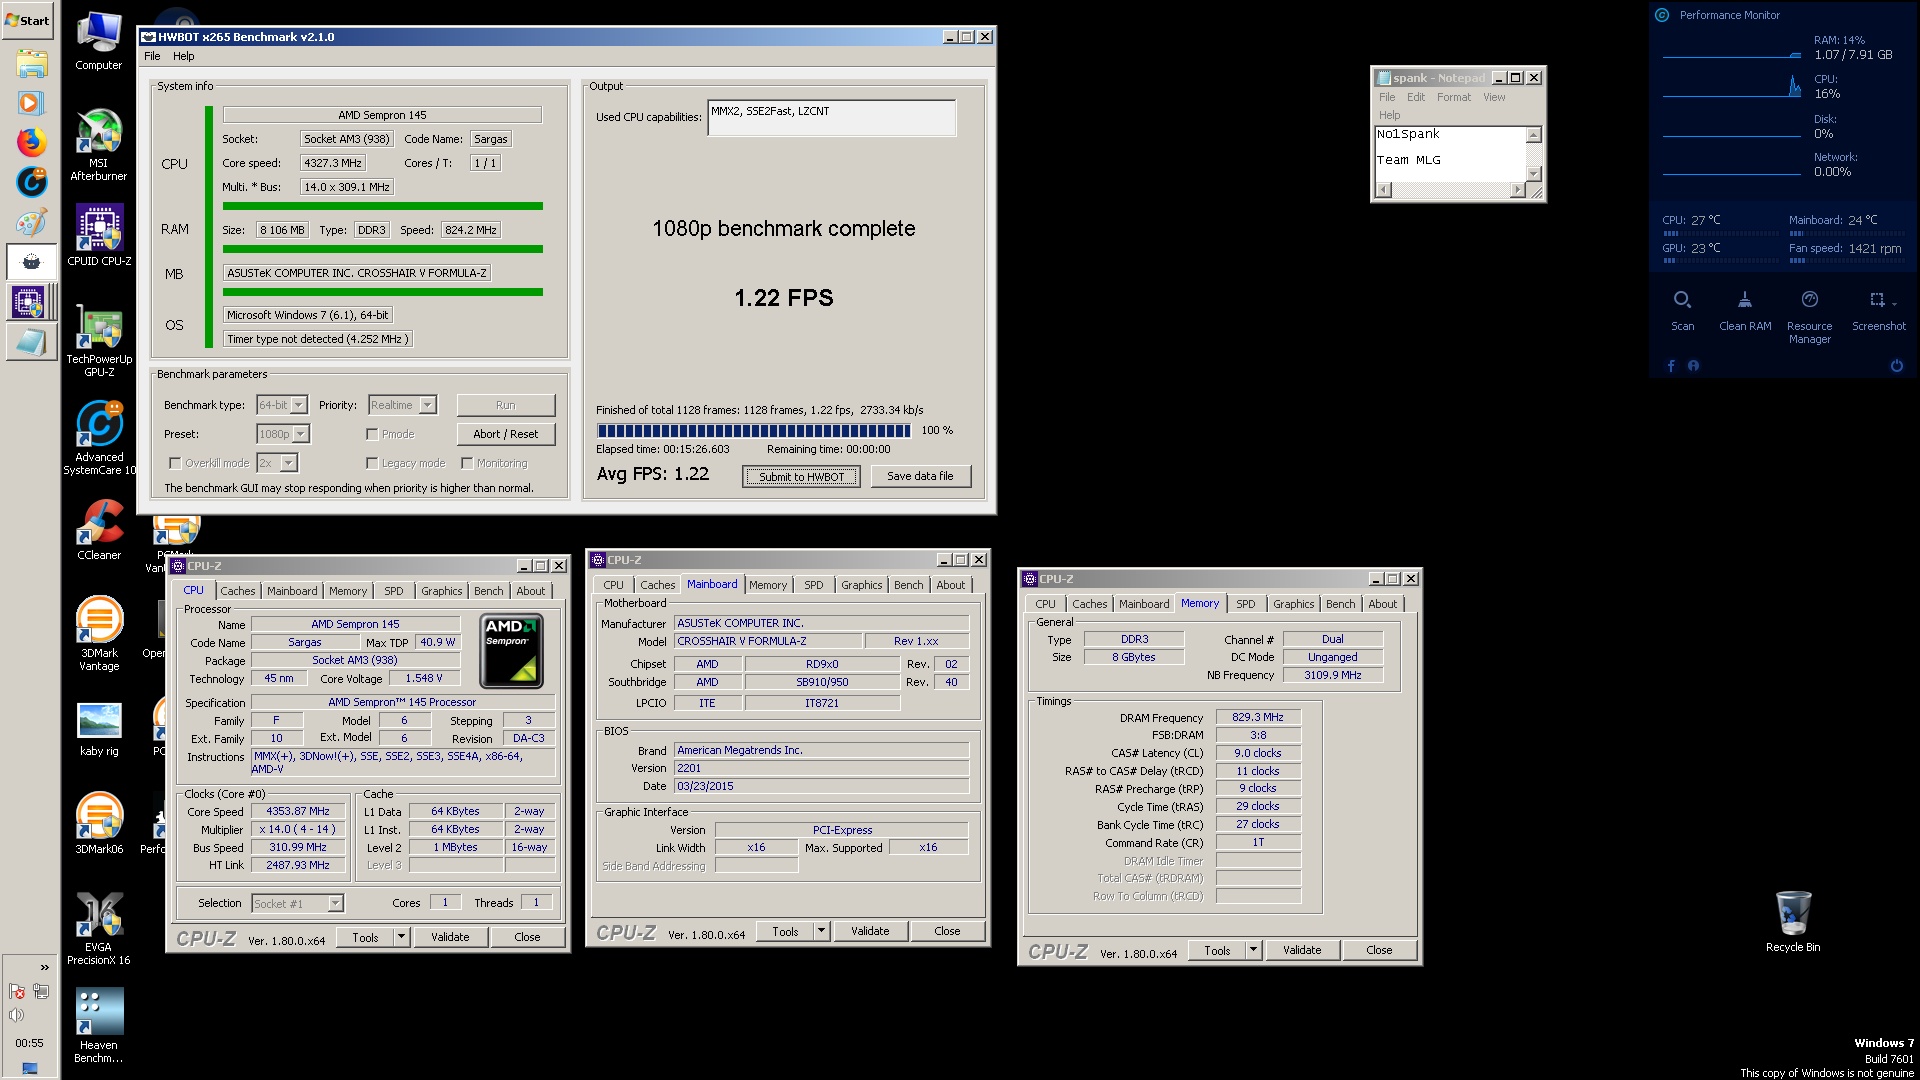Screen dimensions: 1920x1080
Task: Open the Firefox taskbar icon
Action: pyautogui.click(x=31, y=142)
